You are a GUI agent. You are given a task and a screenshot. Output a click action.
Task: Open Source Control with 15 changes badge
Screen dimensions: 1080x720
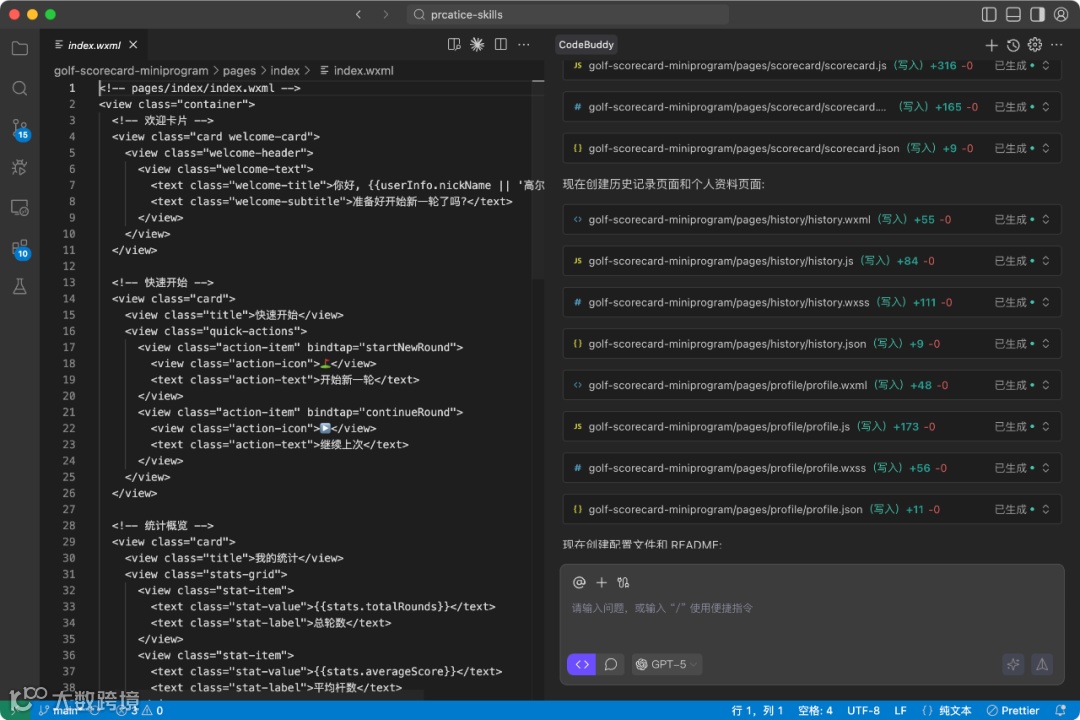pyautogui.click(x=20, y=128)
